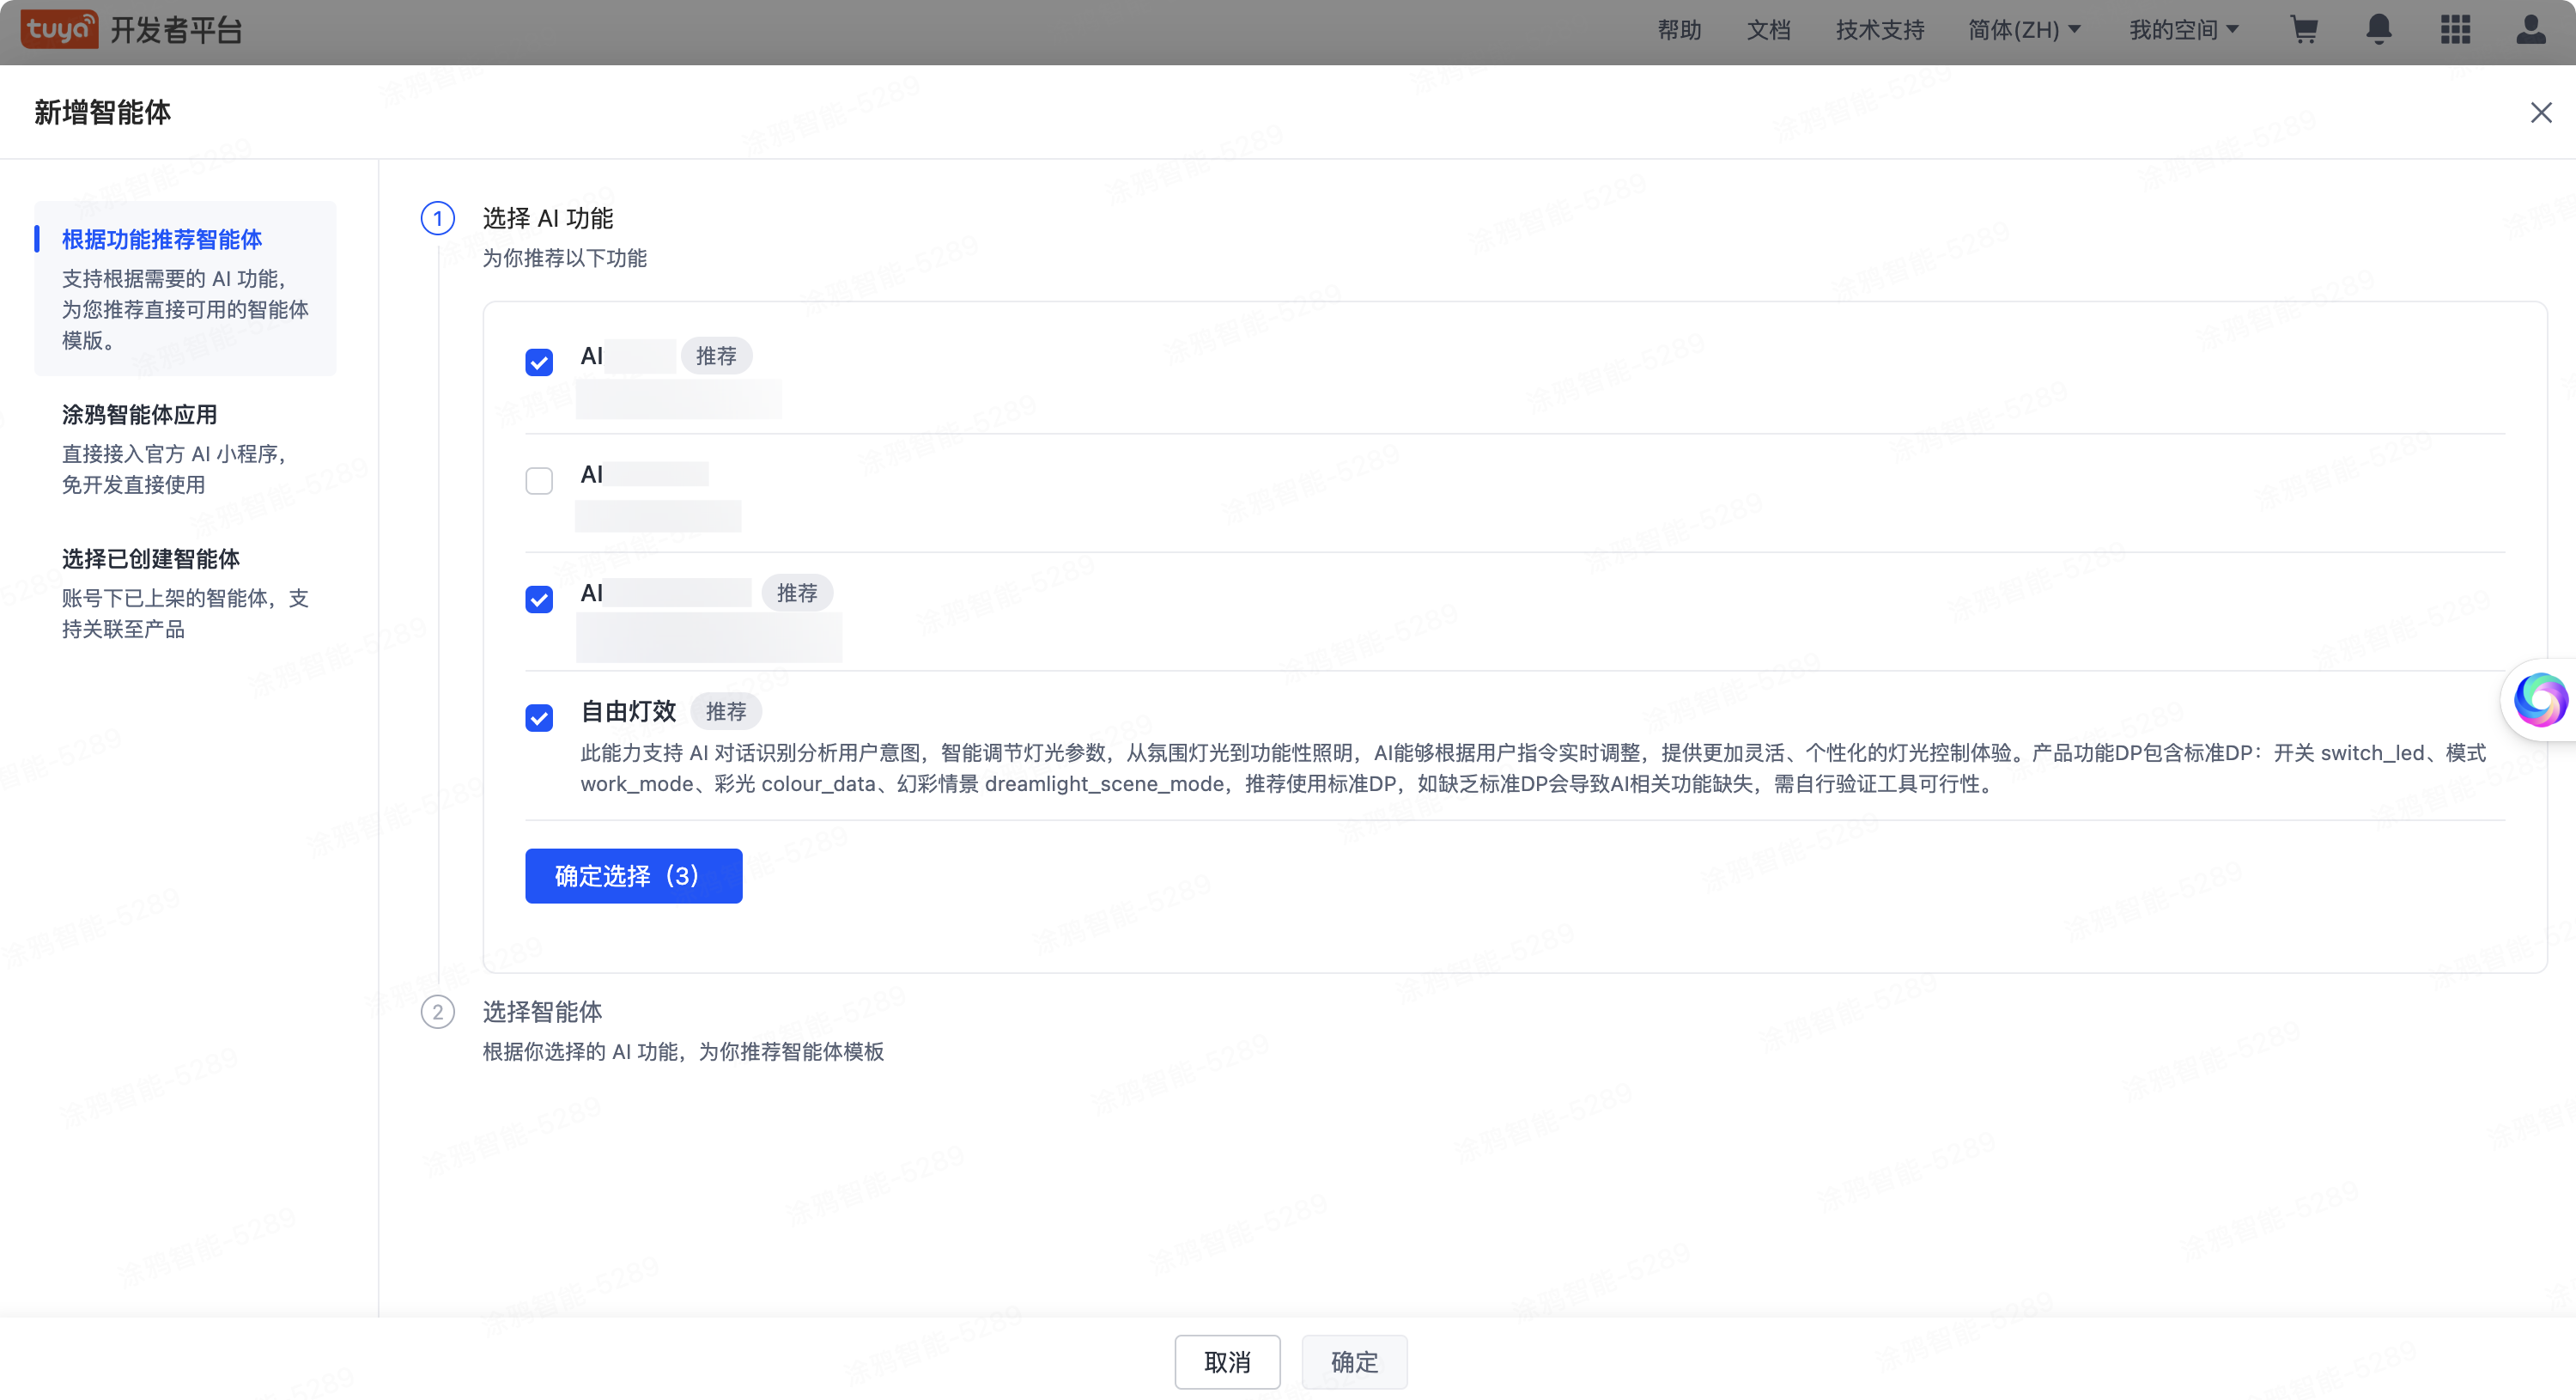Click the 推荐 tag next to 自由灯效

coord(726,711)
